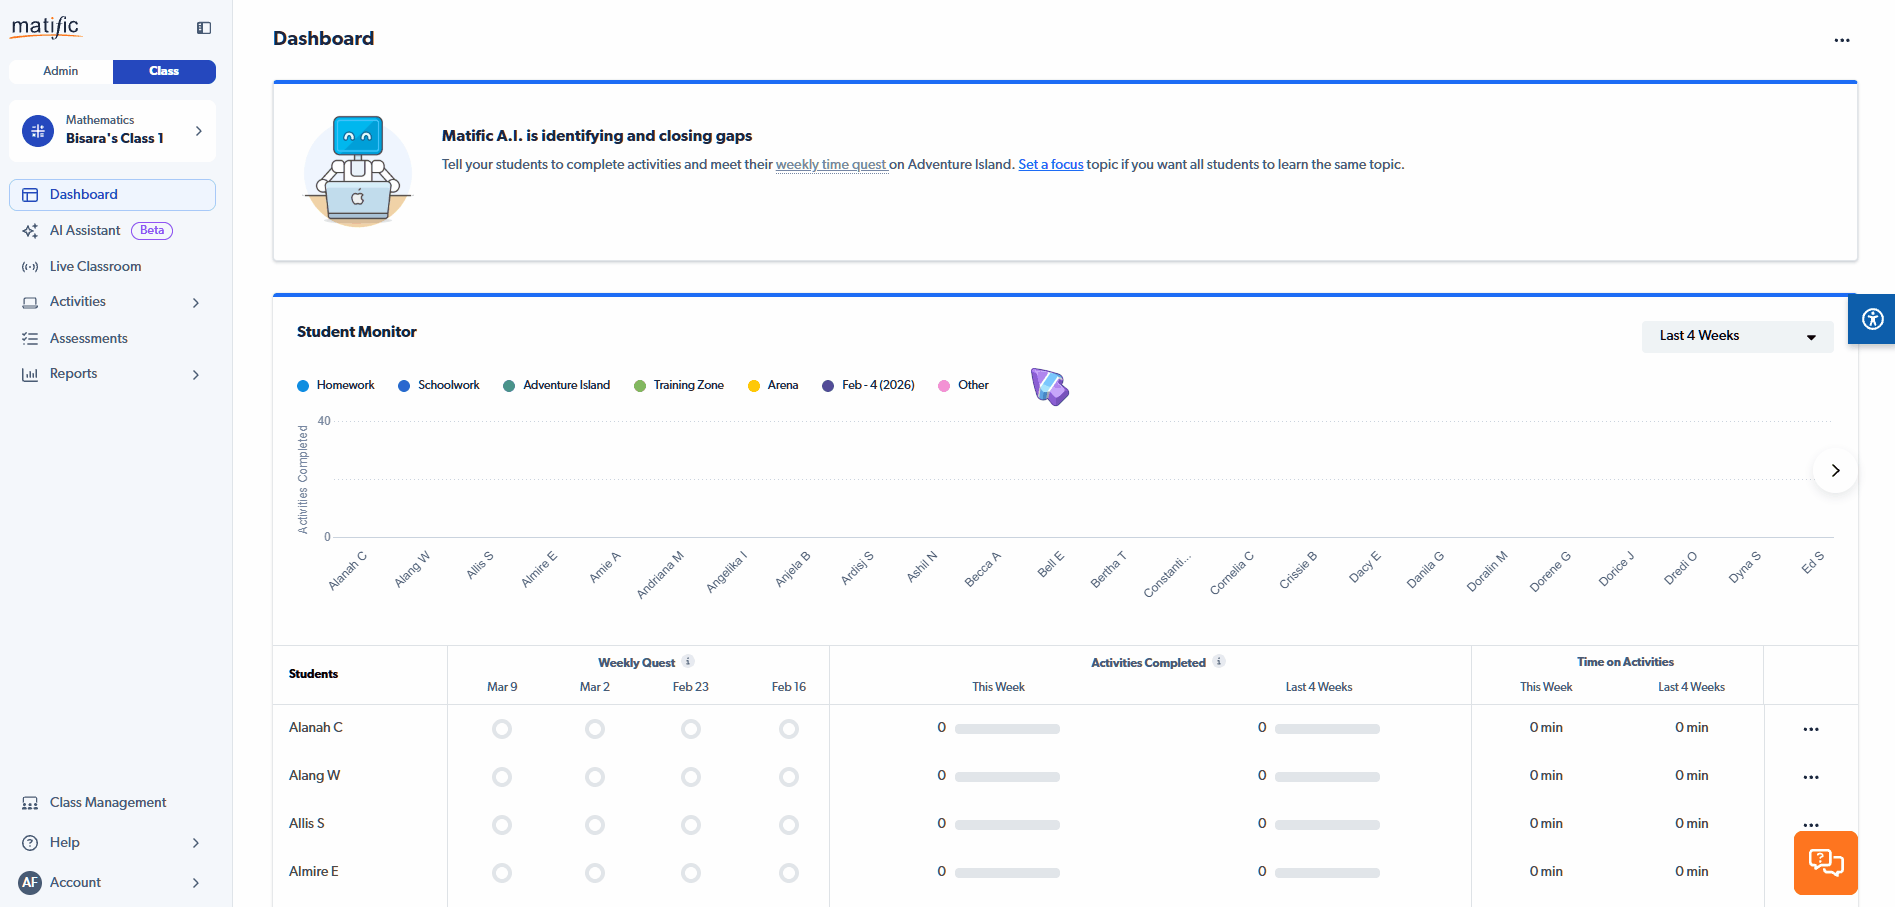Open Live Classroom from sidebar
The image size is (1895, 907).
pyautogui.click(x=95, y=266)
